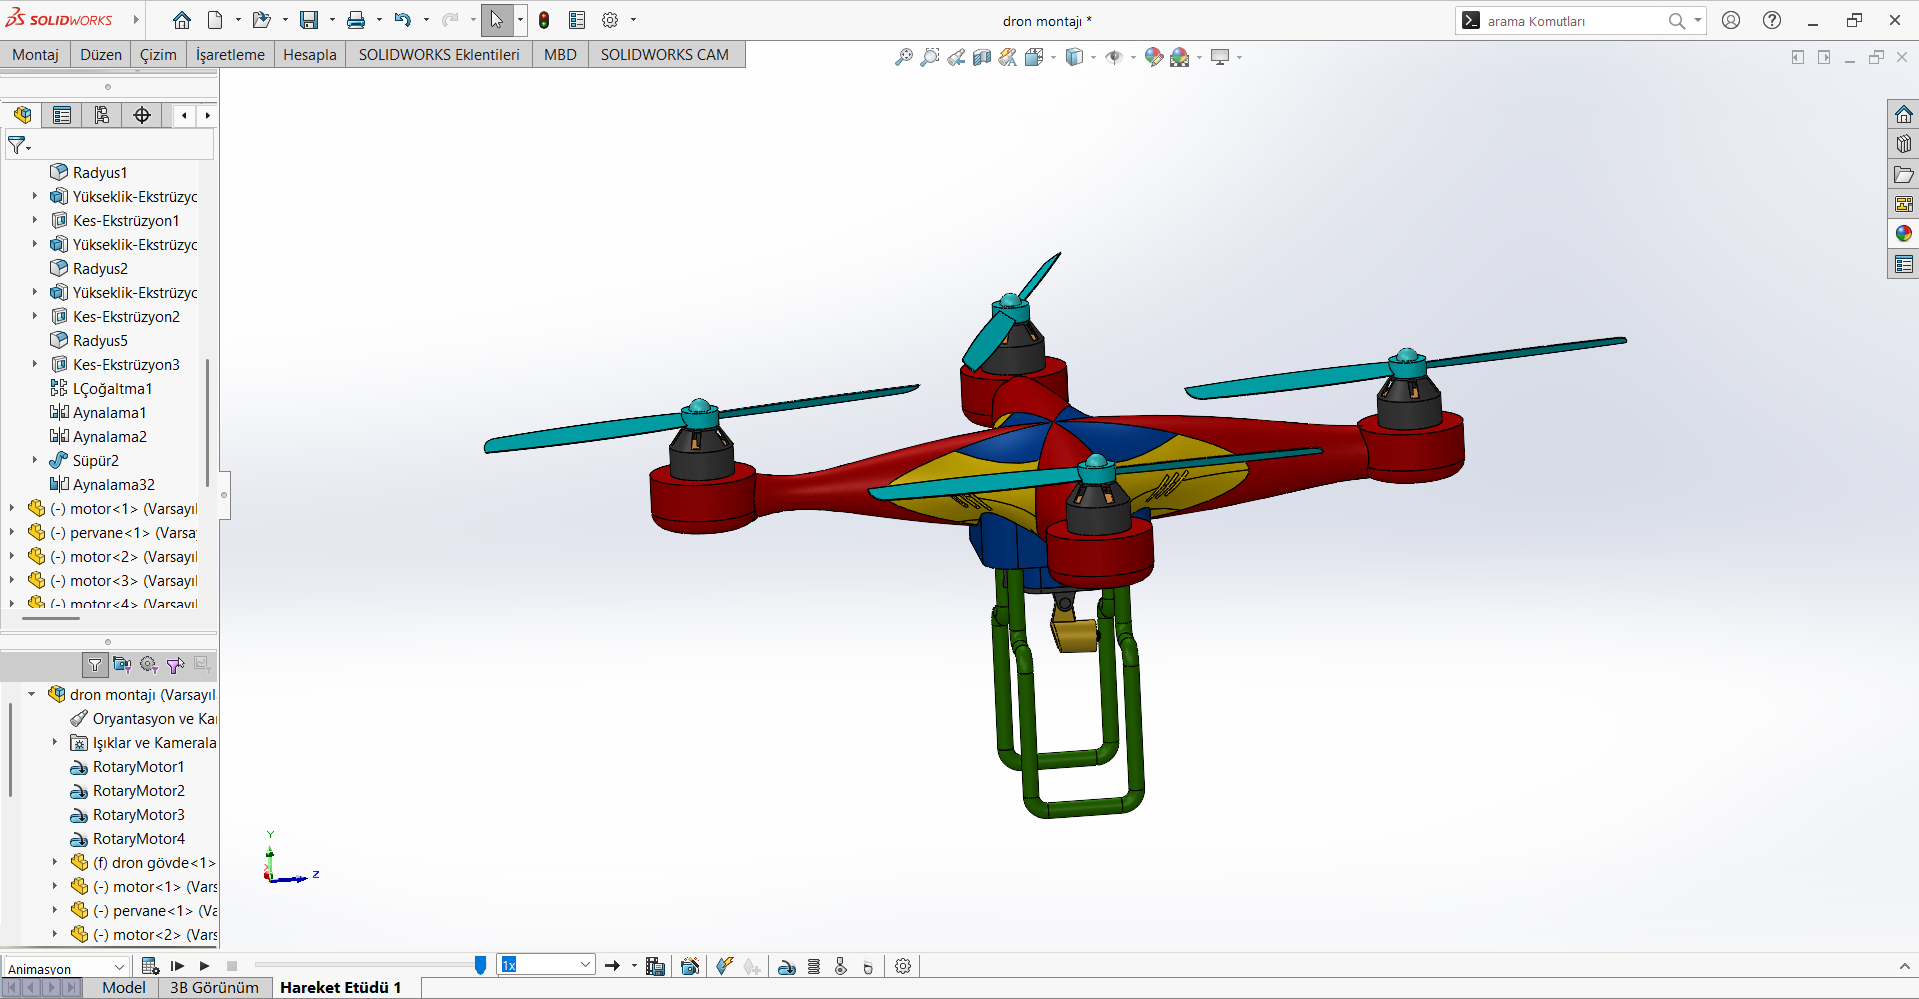
Task: Click Play animation button
Action: [x=204, y=966]
